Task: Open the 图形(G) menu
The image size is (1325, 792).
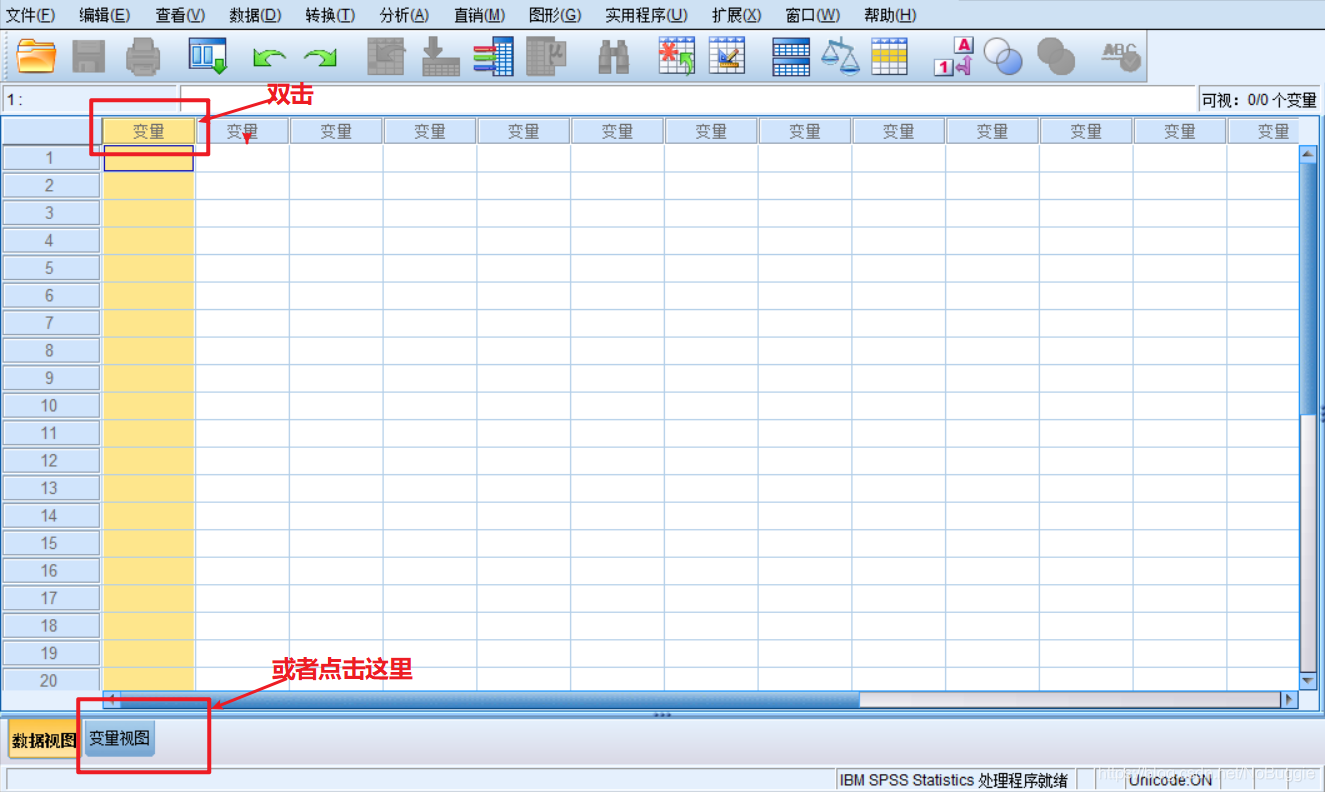Action: point(555,15)
